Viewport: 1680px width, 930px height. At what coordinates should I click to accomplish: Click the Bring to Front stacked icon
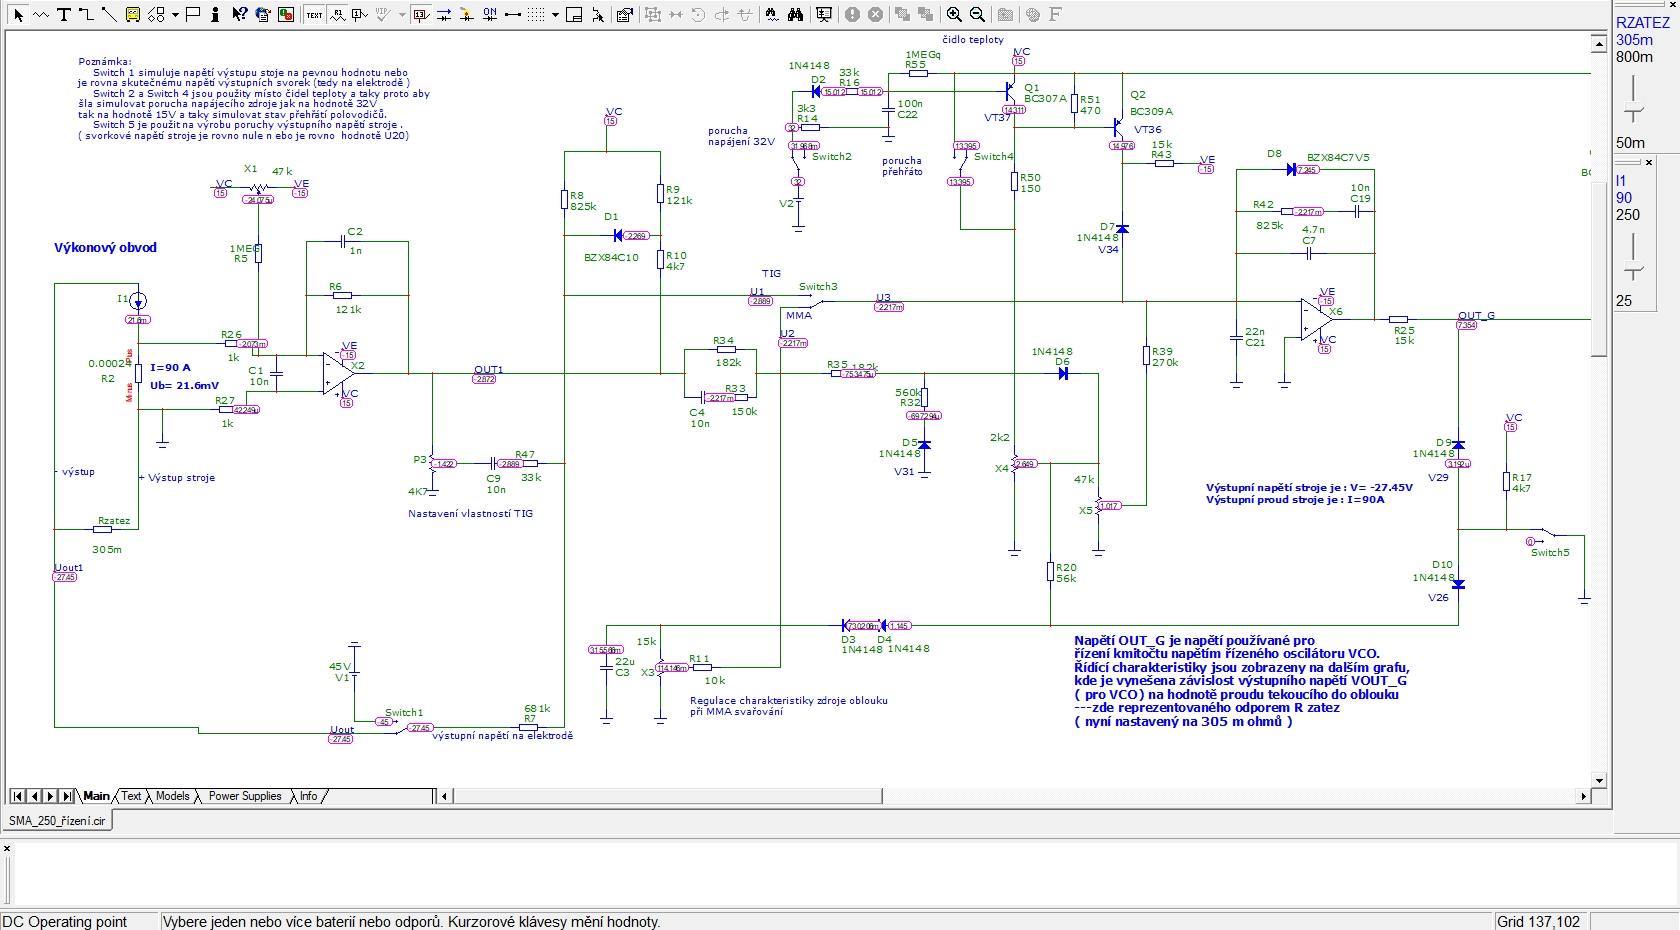tap(902, 15)
